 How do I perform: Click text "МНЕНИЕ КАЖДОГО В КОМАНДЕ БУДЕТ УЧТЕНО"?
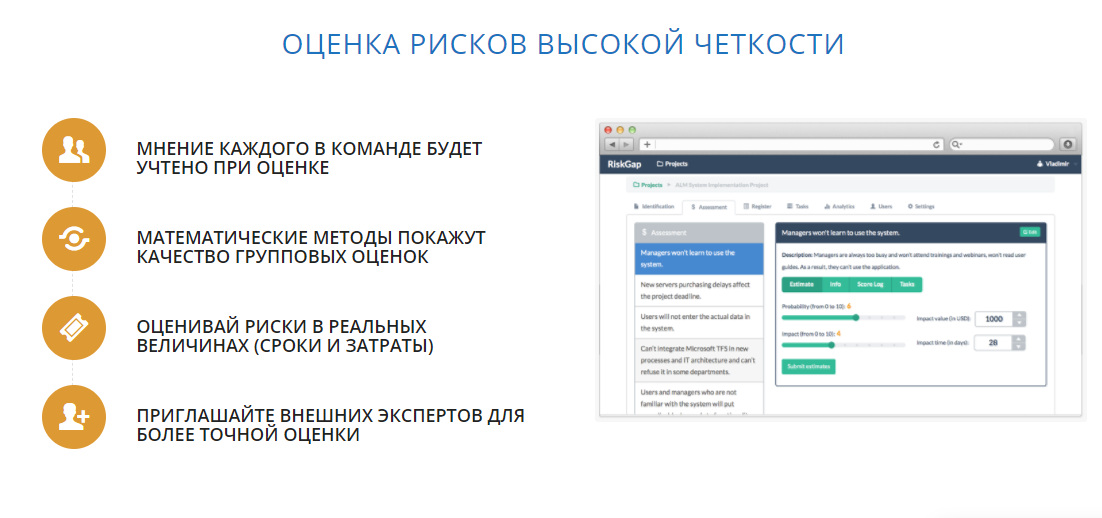pyautogui.click(x=310, y=159)
